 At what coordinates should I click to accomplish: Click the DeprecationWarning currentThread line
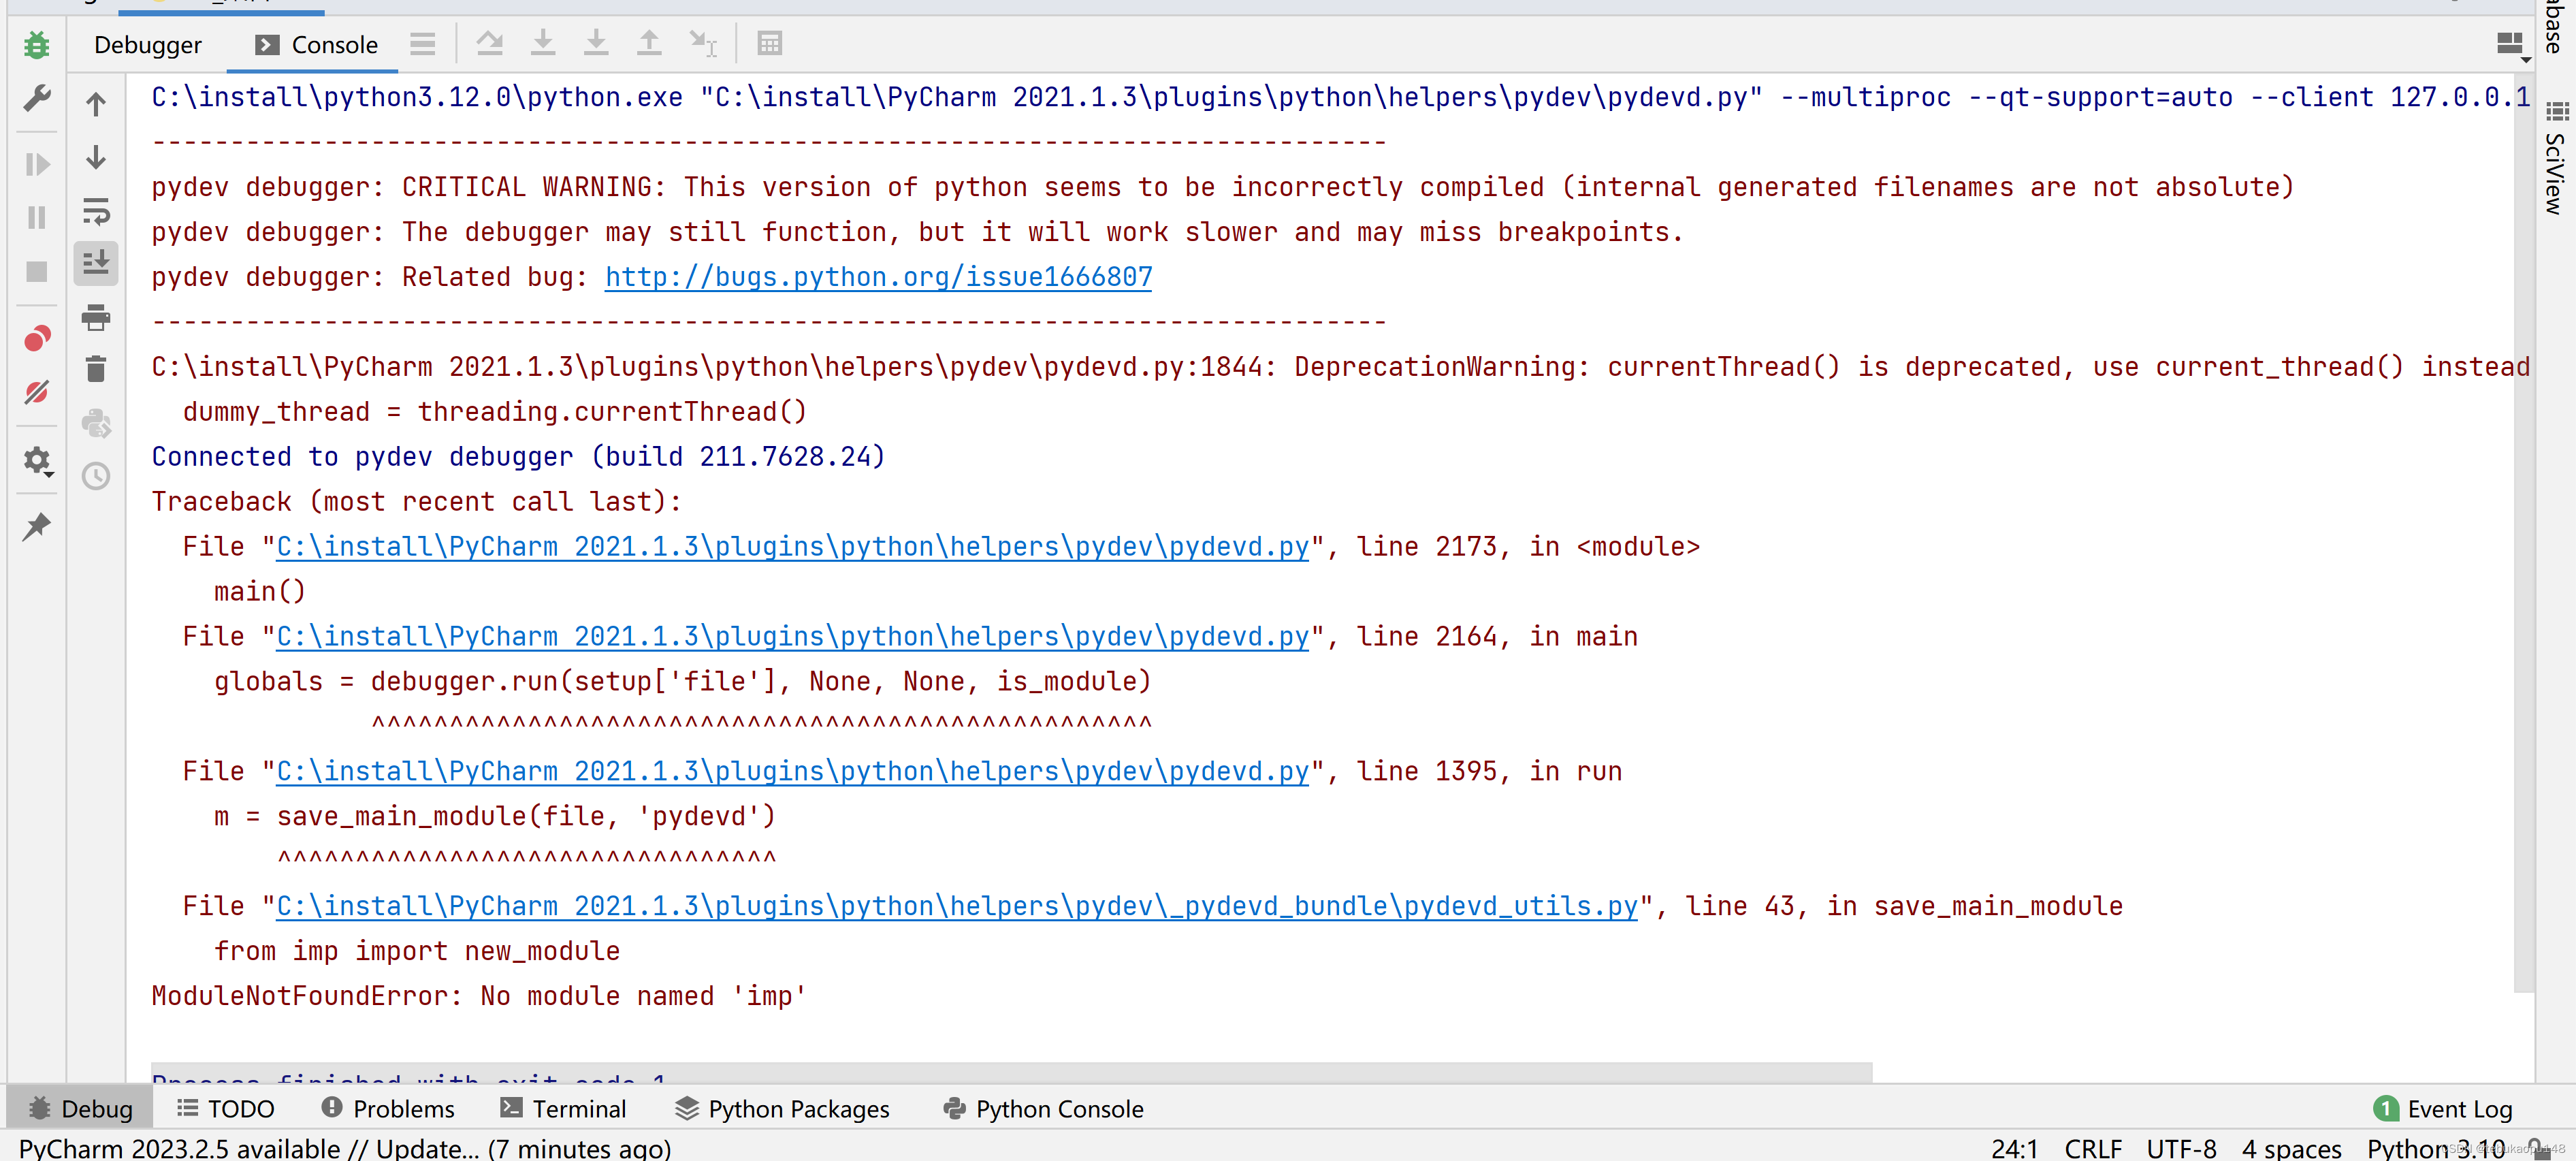1340,367
